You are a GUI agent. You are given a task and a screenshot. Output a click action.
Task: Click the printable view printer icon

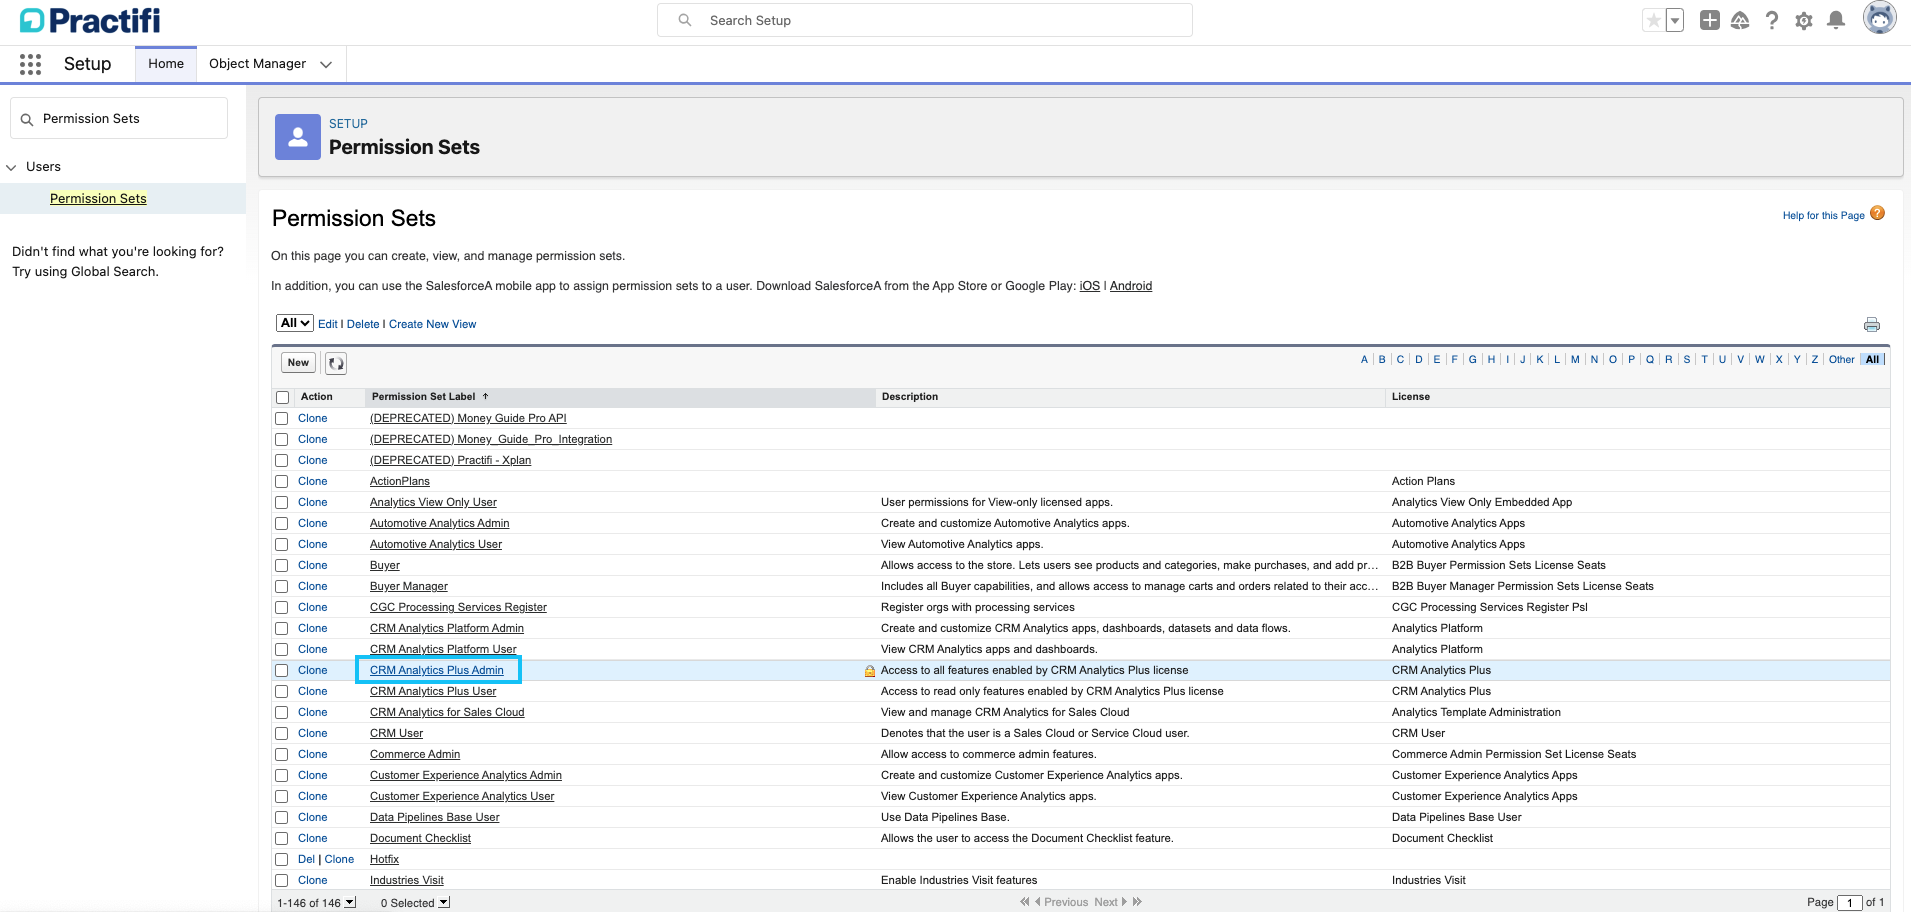[x=1872, y=325]
